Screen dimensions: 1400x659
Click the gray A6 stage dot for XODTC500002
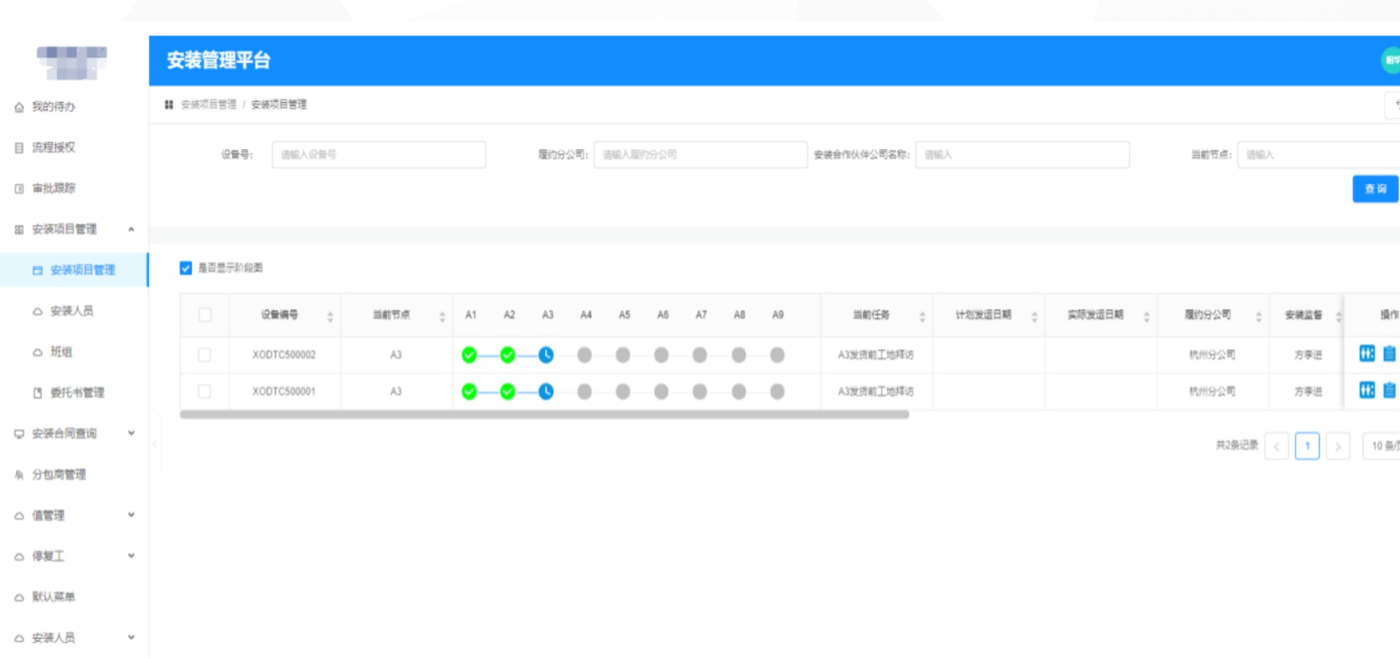(661, 355)
